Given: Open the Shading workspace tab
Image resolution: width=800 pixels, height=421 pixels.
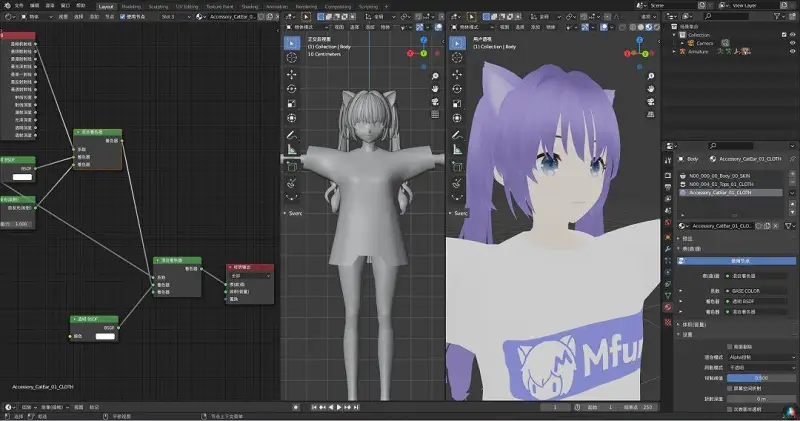Looking at the screenshot, I should [249, 7].
